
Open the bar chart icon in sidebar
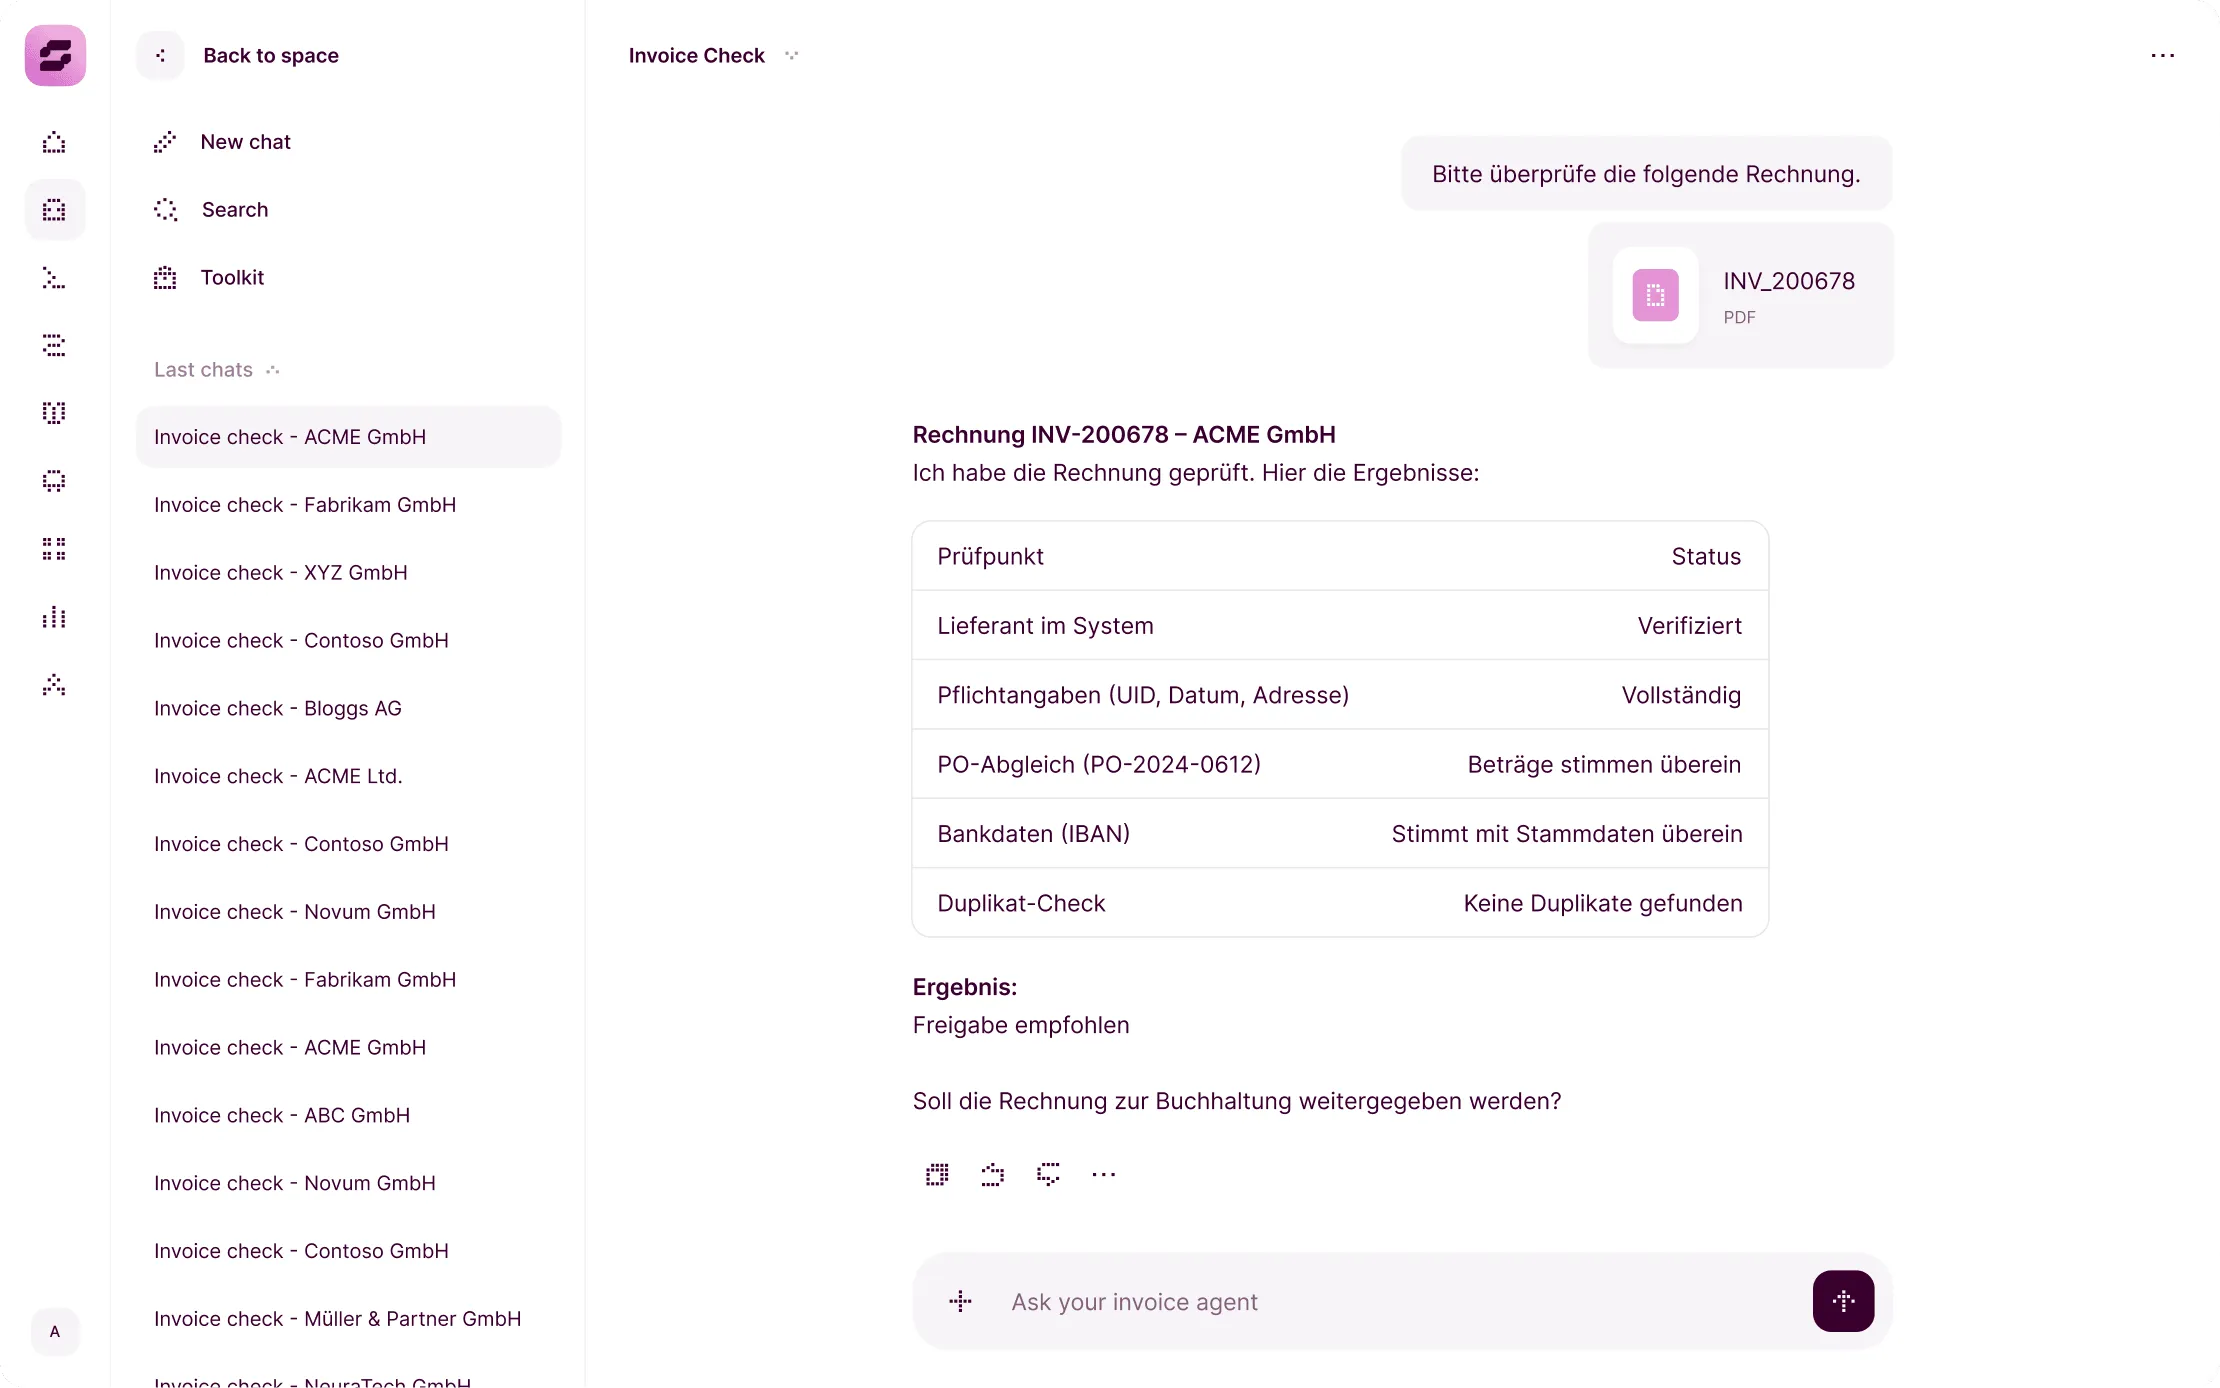tap(54, 617)
